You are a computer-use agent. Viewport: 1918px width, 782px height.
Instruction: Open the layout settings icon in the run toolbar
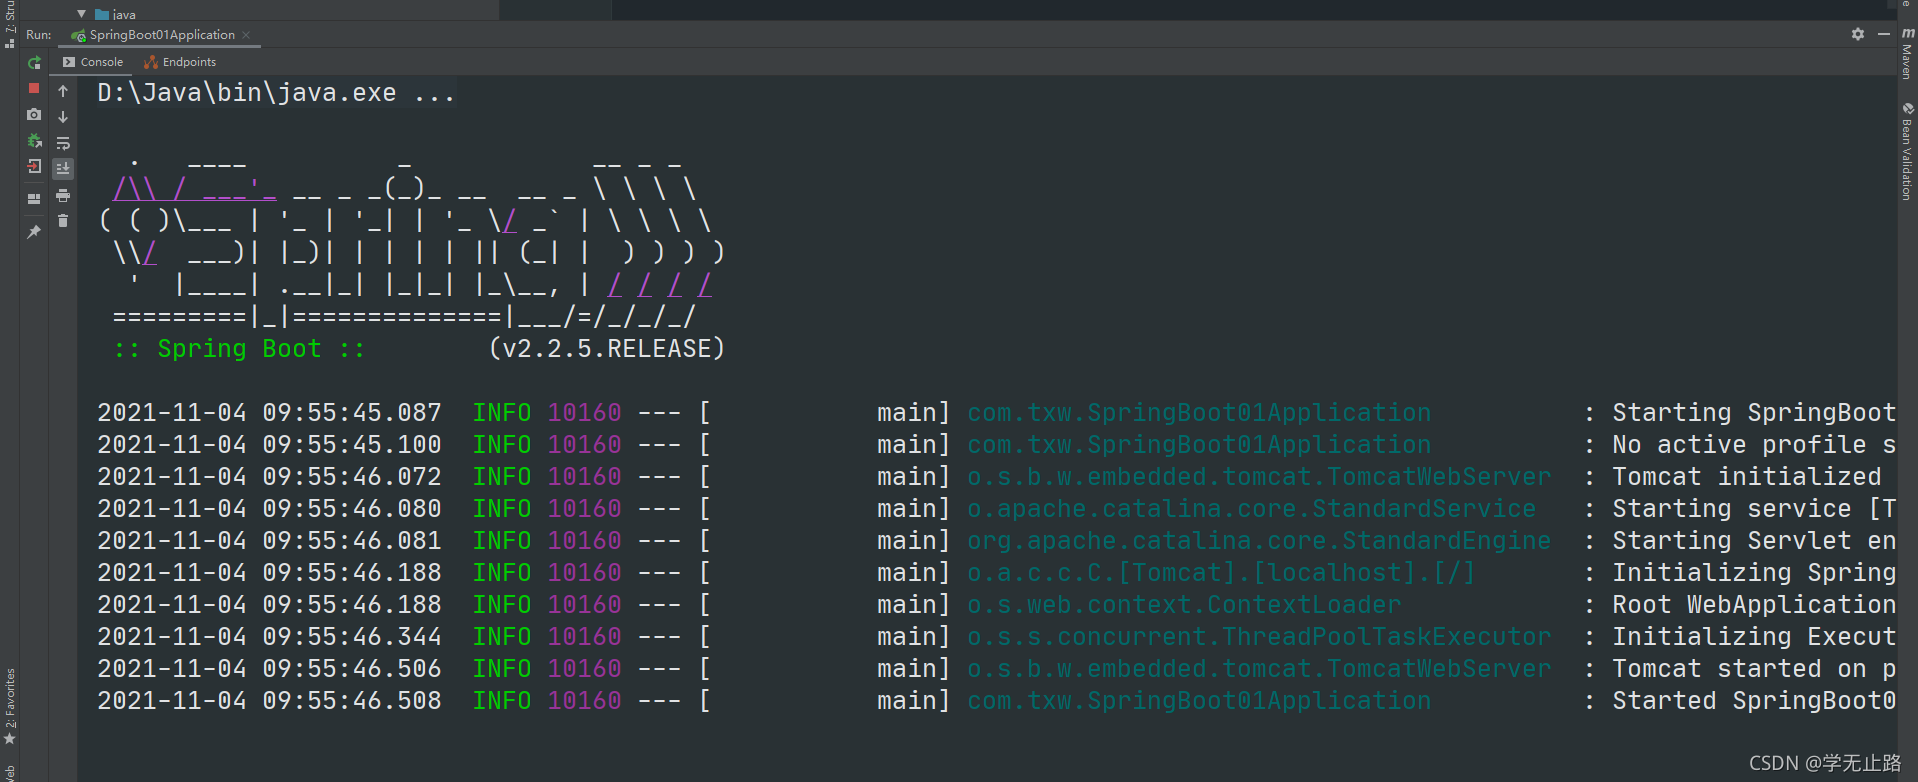(x=34, y=199)
